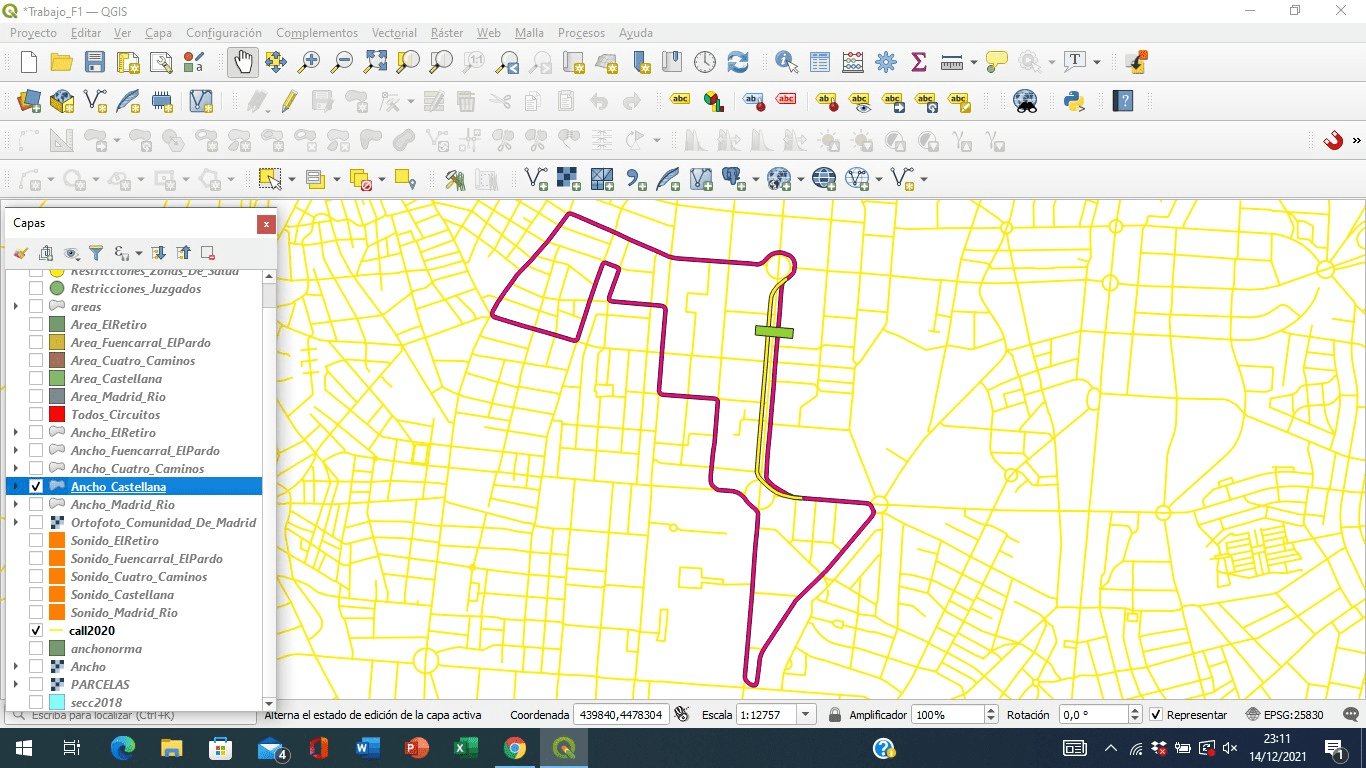Click the EPSG:25830 CRS button

1285,715
